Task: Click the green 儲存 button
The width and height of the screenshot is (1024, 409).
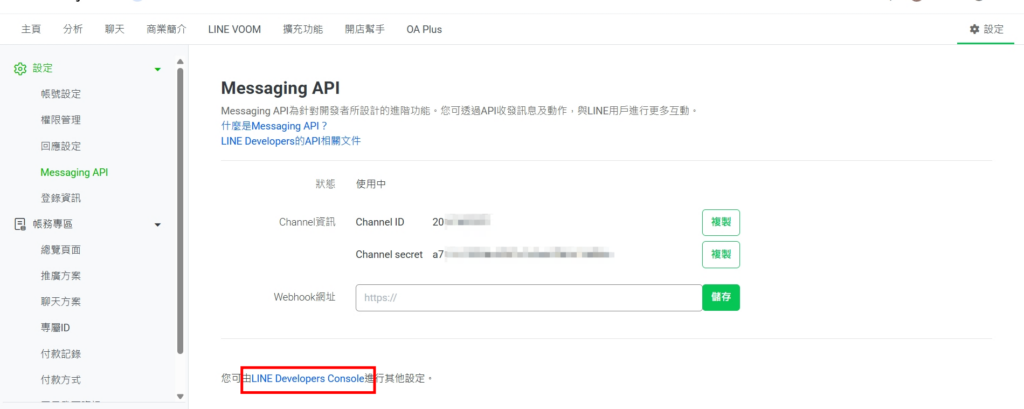Action: pos(721,297)
